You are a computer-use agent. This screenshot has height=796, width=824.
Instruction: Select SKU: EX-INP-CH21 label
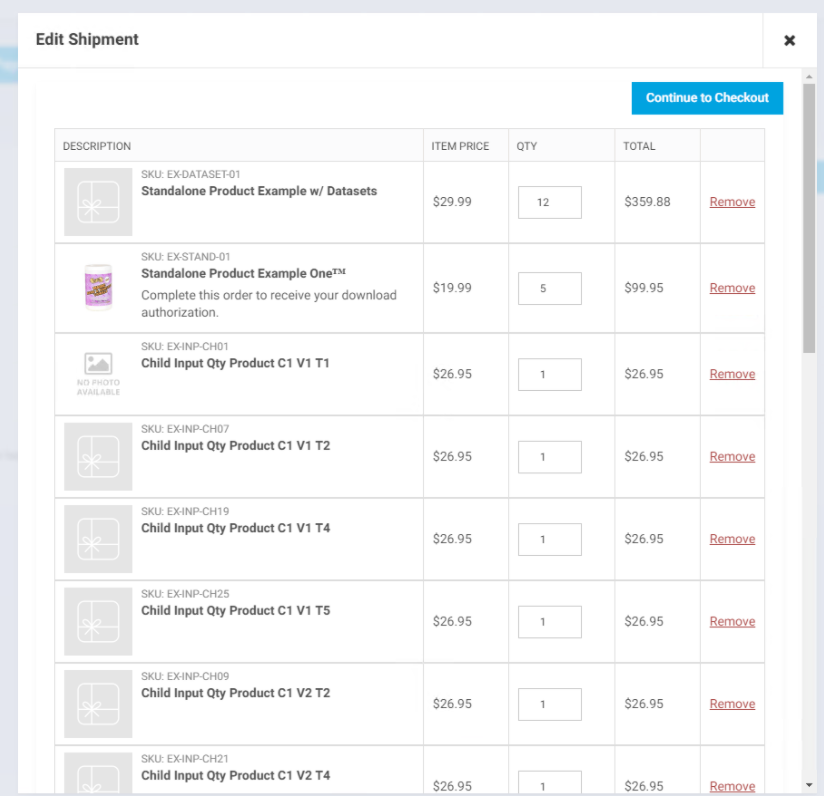pyautogui.click(x=184, y=759)
